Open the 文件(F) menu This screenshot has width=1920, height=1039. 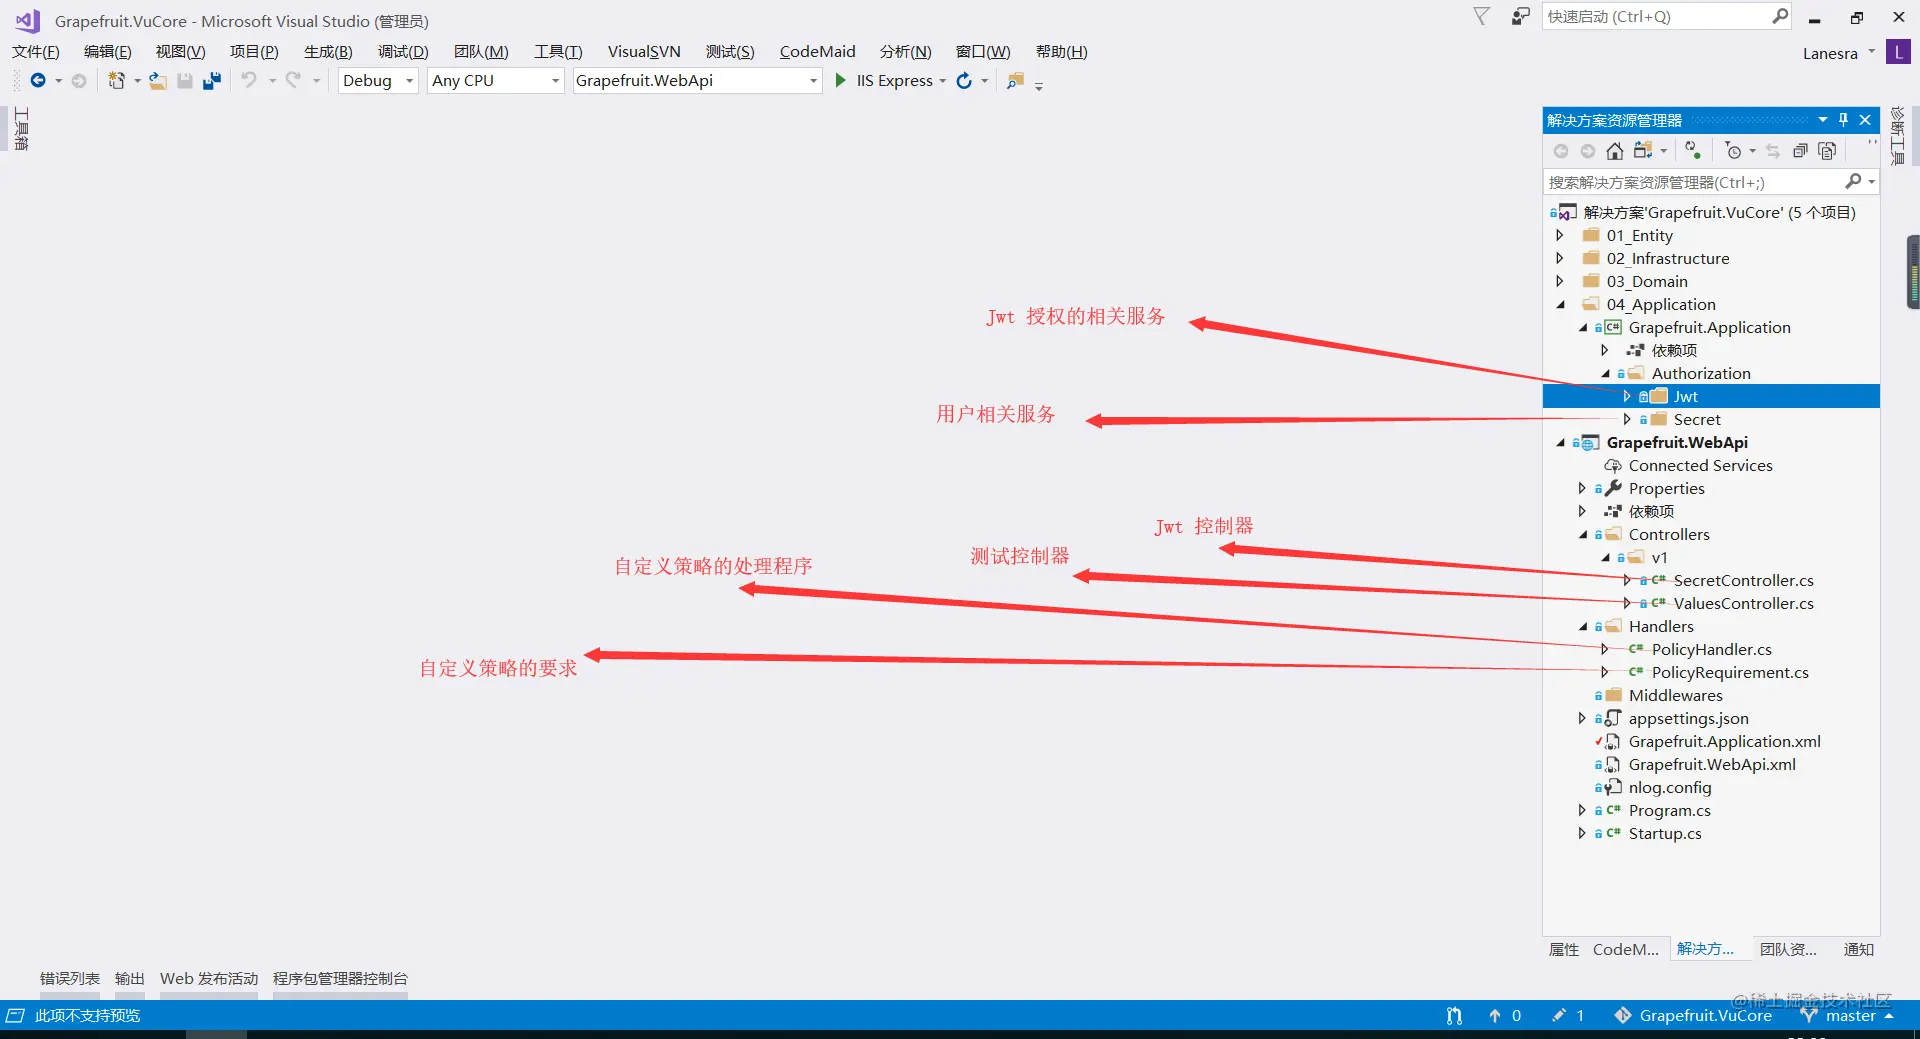[36, 52]
